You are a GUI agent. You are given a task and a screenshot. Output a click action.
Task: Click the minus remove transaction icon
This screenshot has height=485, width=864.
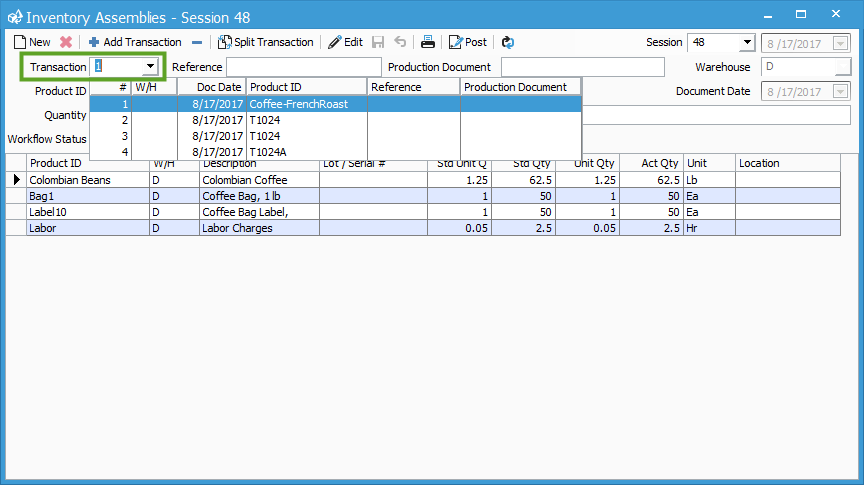tap(197, 42)
